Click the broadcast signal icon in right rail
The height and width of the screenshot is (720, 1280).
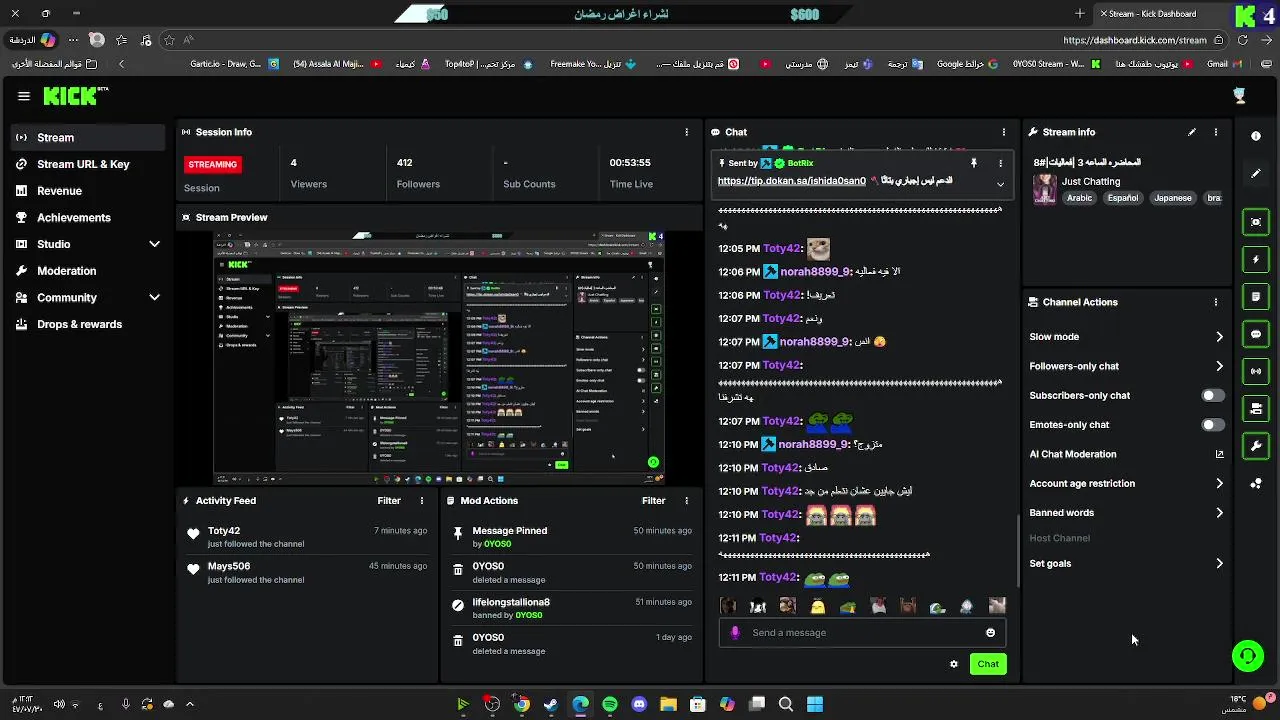tap(1256, 371)
